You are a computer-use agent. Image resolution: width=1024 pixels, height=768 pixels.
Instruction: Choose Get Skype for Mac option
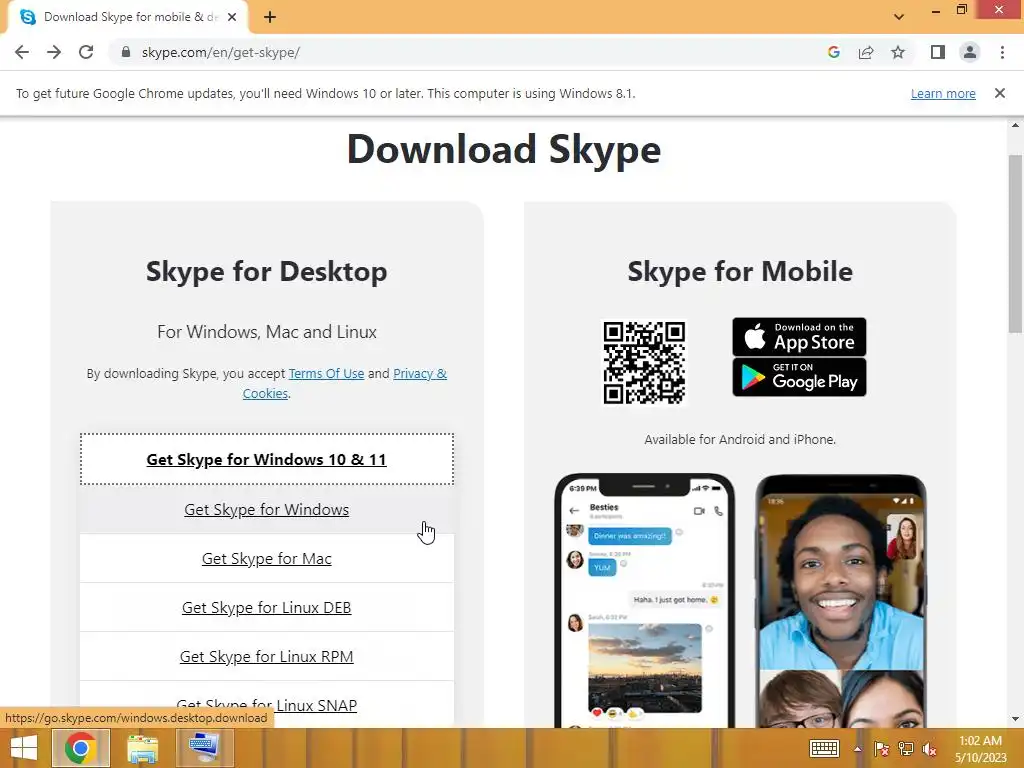click(x=266, y=558)
